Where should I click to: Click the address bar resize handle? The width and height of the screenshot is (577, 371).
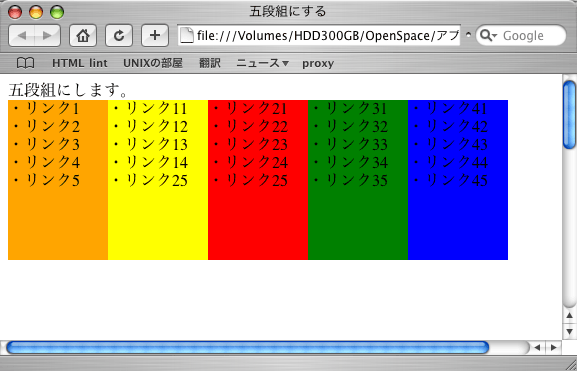click(468, 35)
